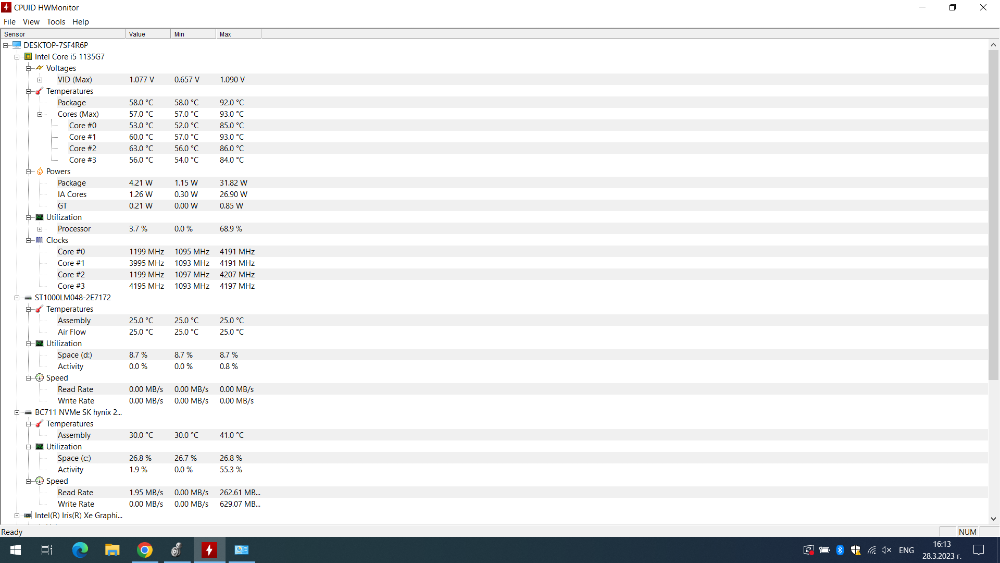Screen dimensions: 1000x563
Task: Open the File menu
Action: (x=9, y=22)
